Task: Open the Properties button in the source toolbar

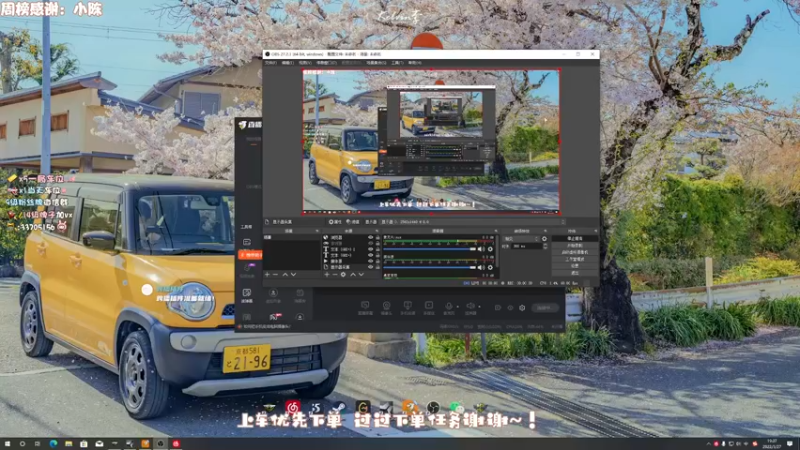Action: pyautogui.click(x=335, y=222)
